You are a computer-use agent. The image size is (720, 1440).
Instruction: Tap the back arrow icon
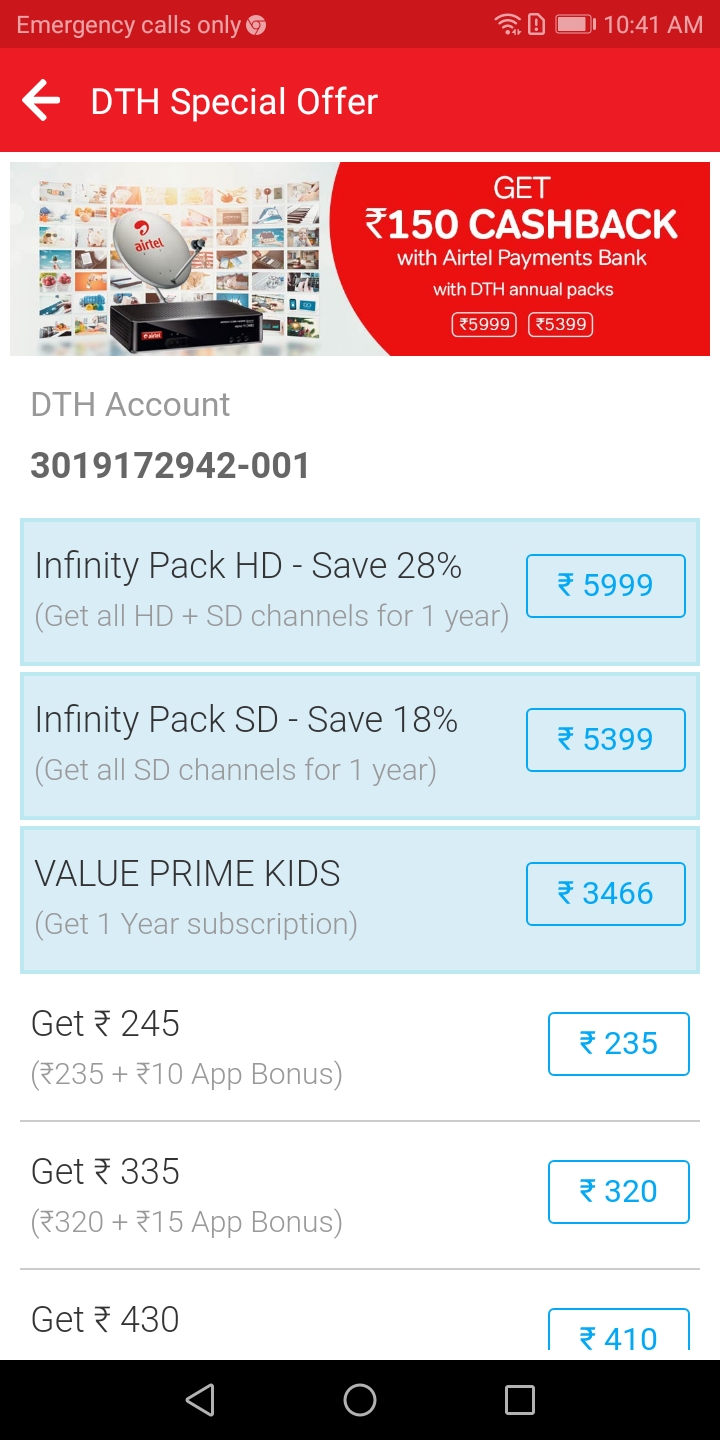point(41,101)
